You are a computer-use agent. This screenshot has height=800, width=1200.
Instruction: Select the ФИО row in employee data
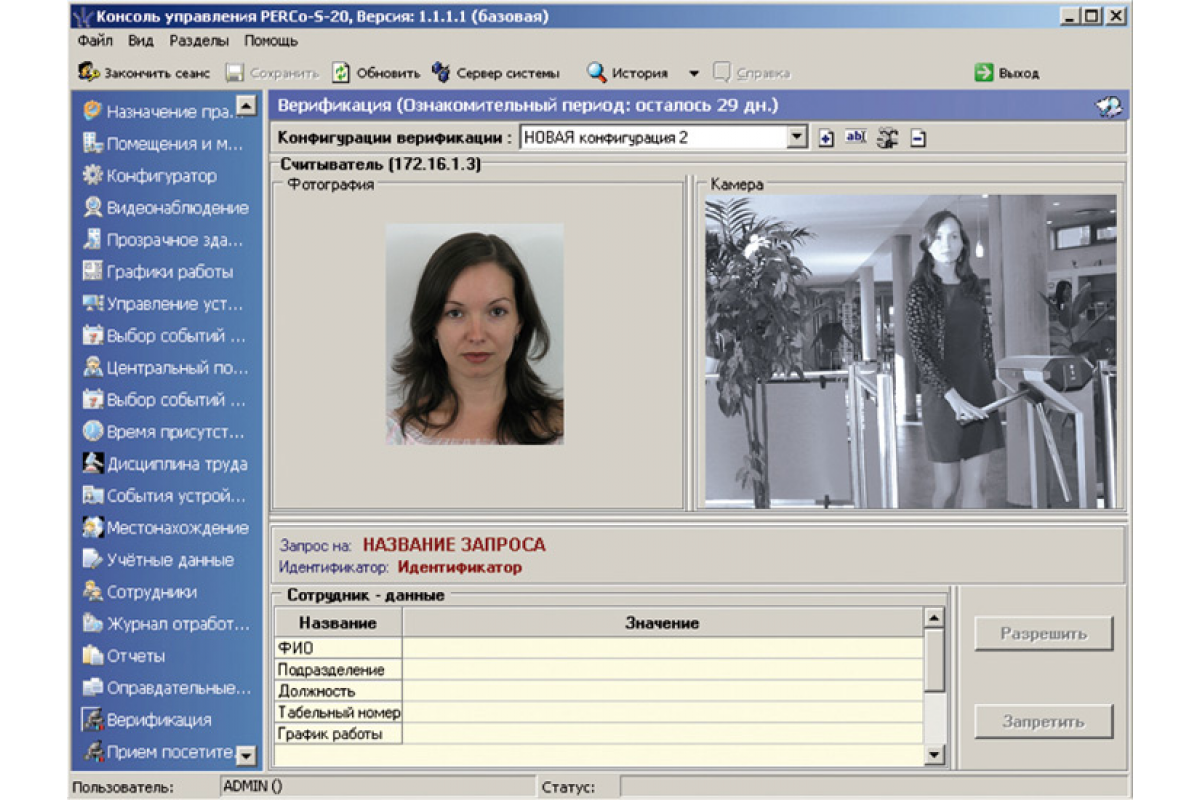(598, 648)
